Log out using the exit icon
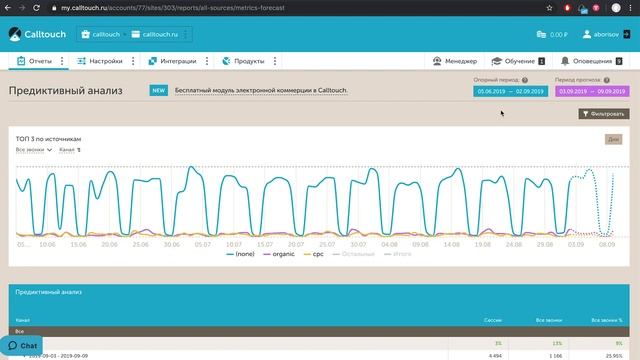 (x=627, y=34)
